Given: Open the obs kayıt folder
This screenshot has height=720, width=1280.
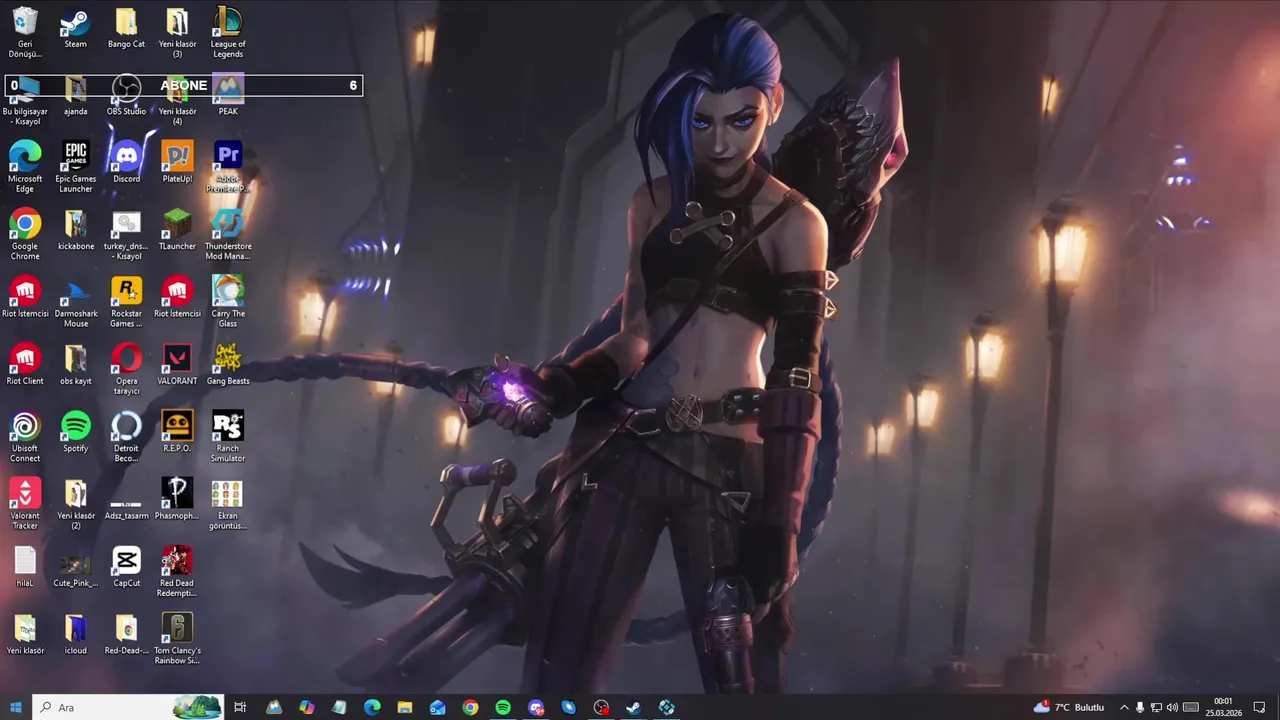Looking at the screenshot, I should (x=76, y=365).
